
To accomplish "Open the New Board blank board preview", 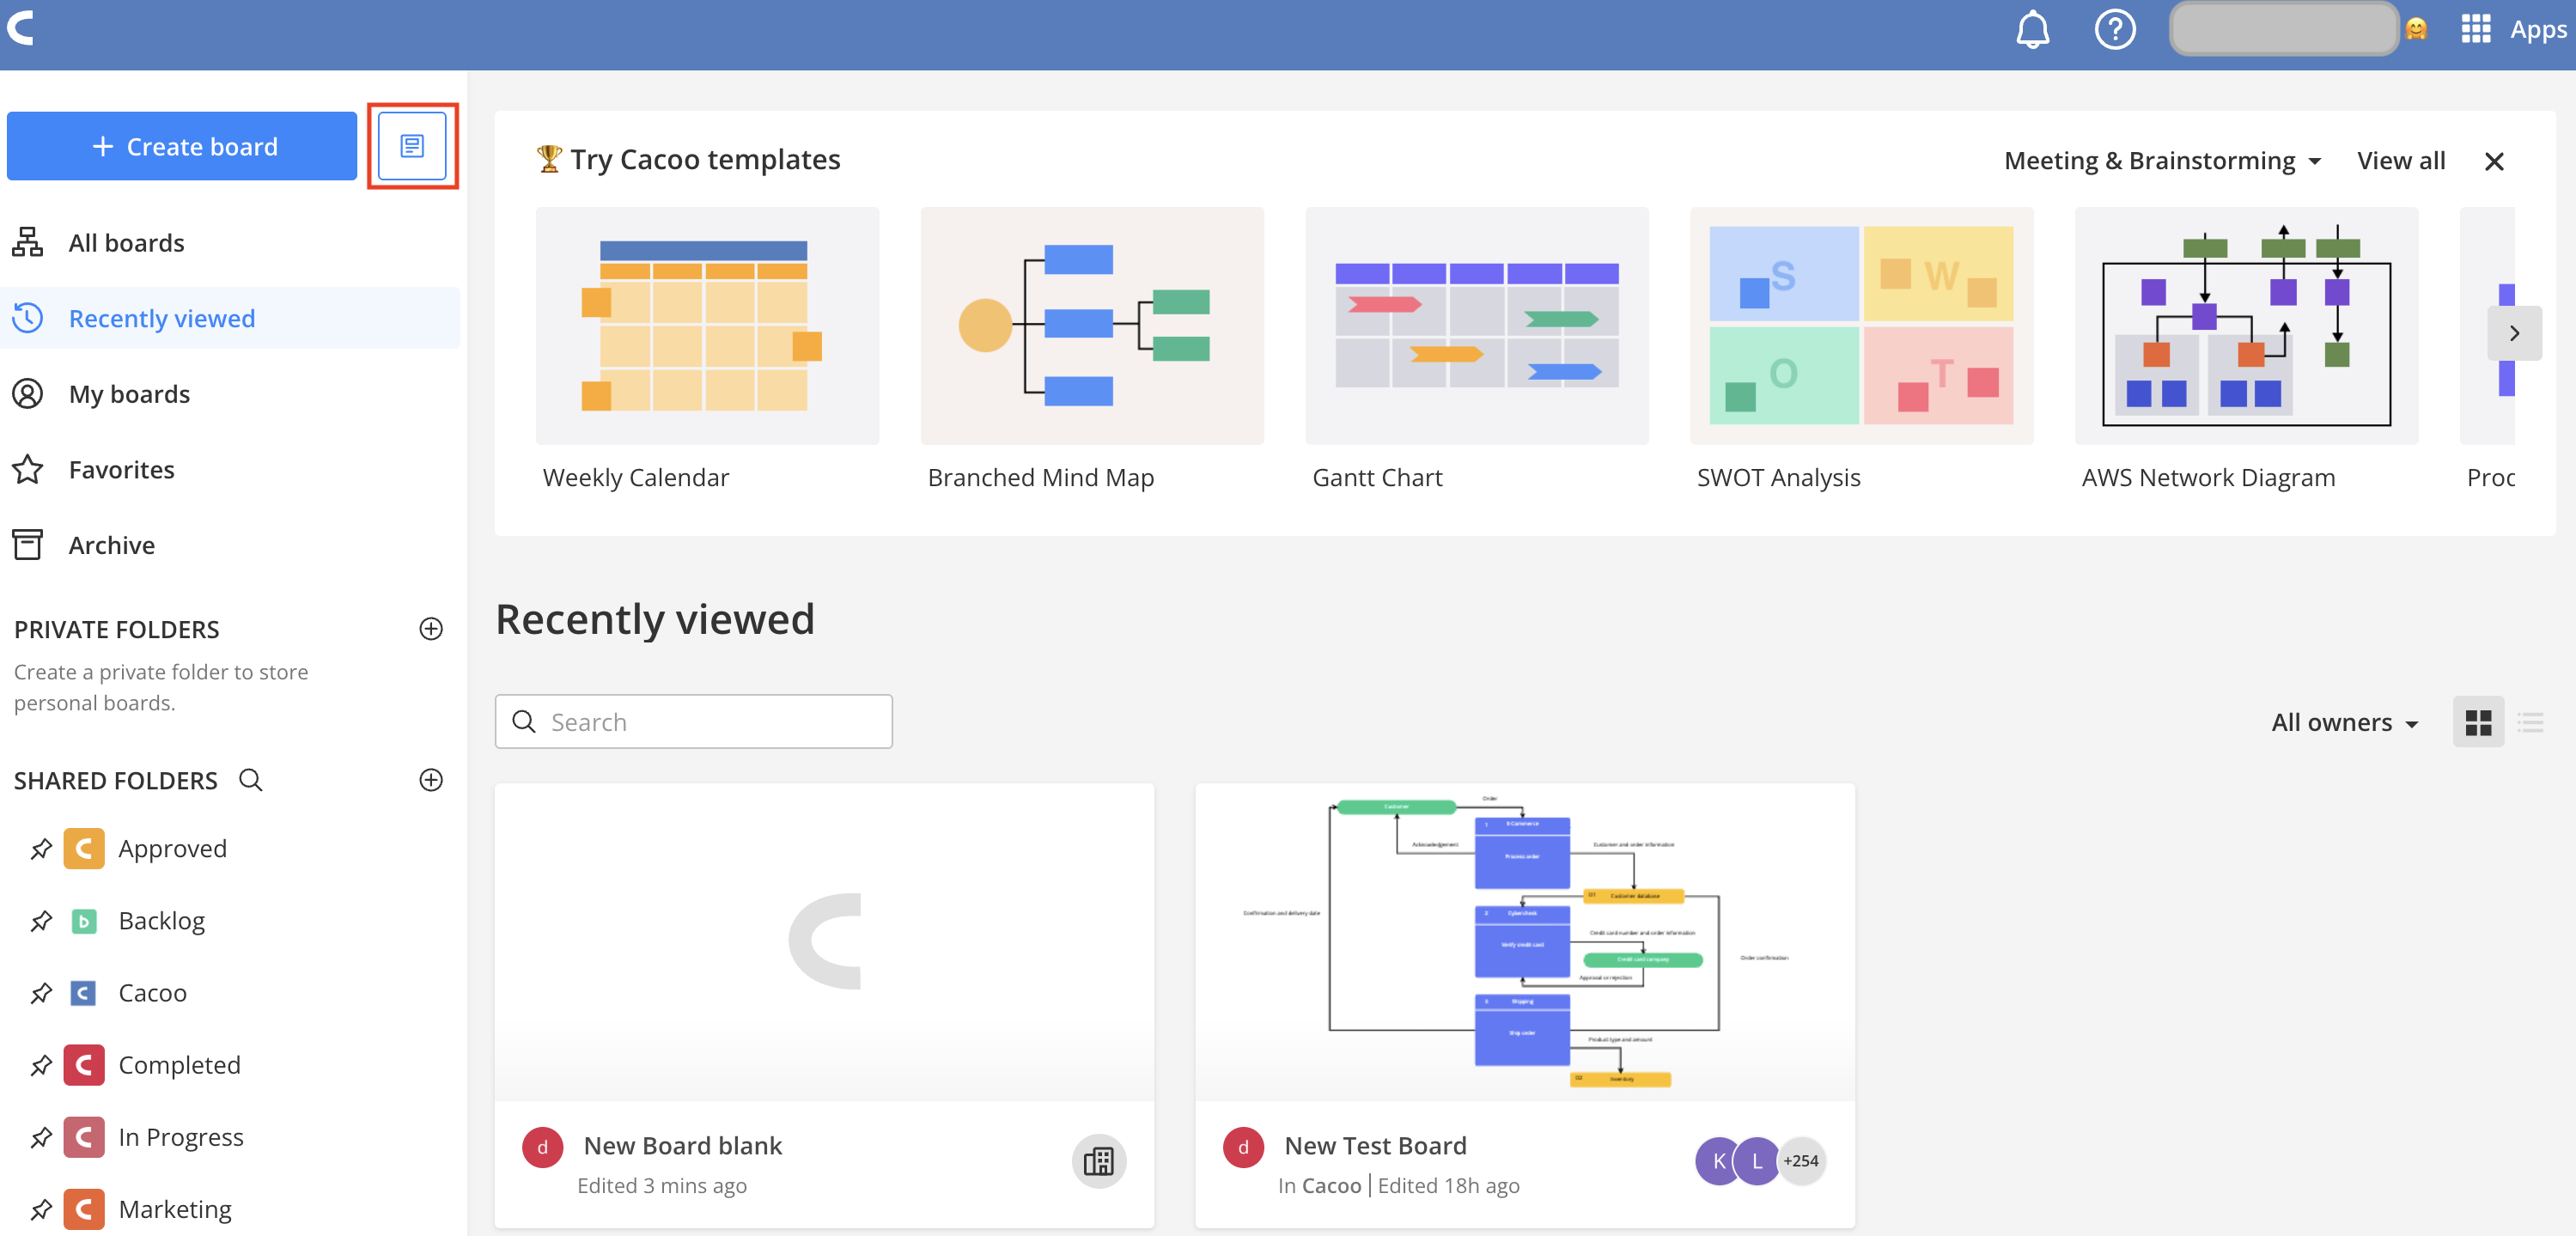I will coord(824,942).
